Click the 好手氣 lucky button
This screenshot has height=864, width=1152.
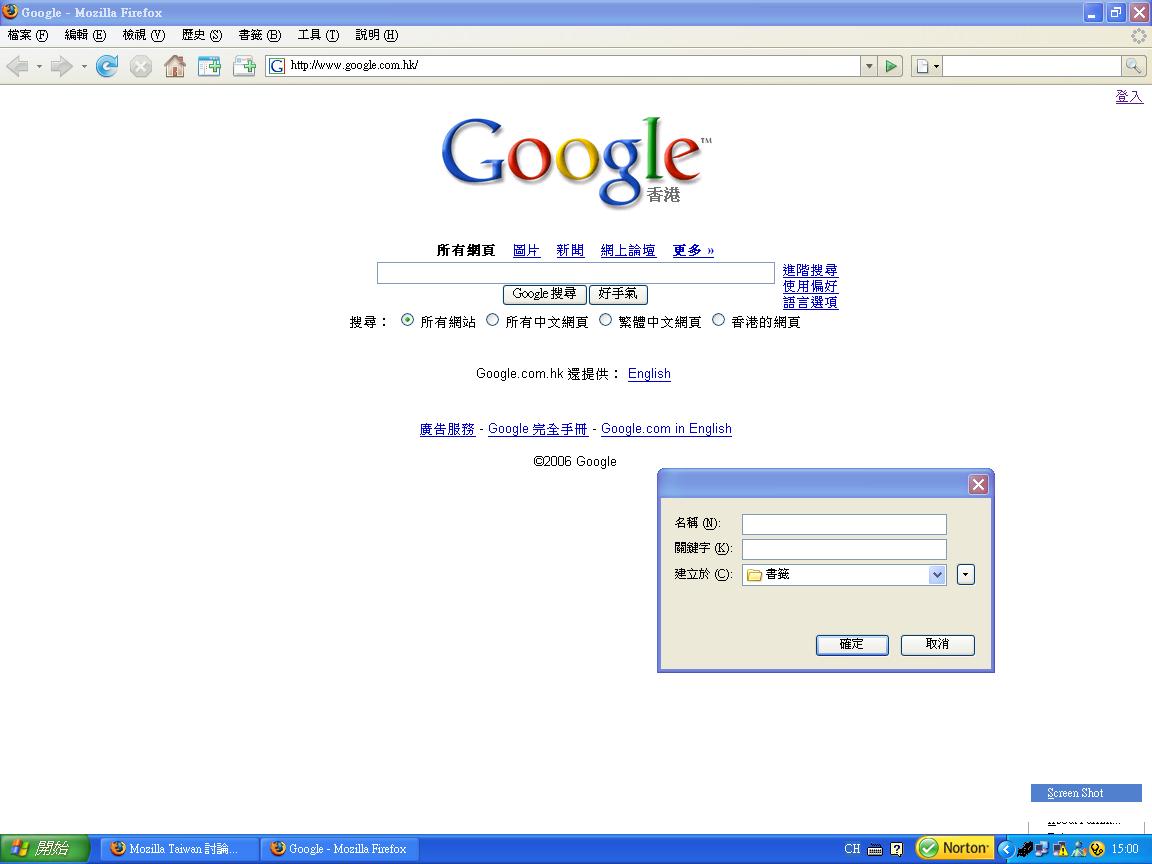click(x=618, y=295)
